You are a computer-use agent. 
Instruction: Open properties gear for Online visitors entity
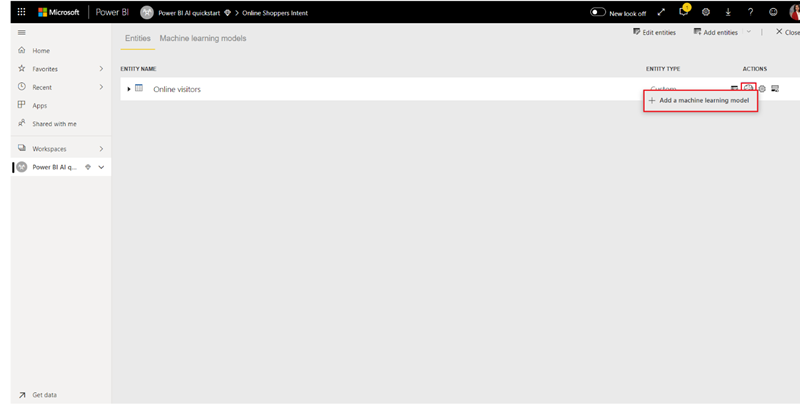coord(762,89)
